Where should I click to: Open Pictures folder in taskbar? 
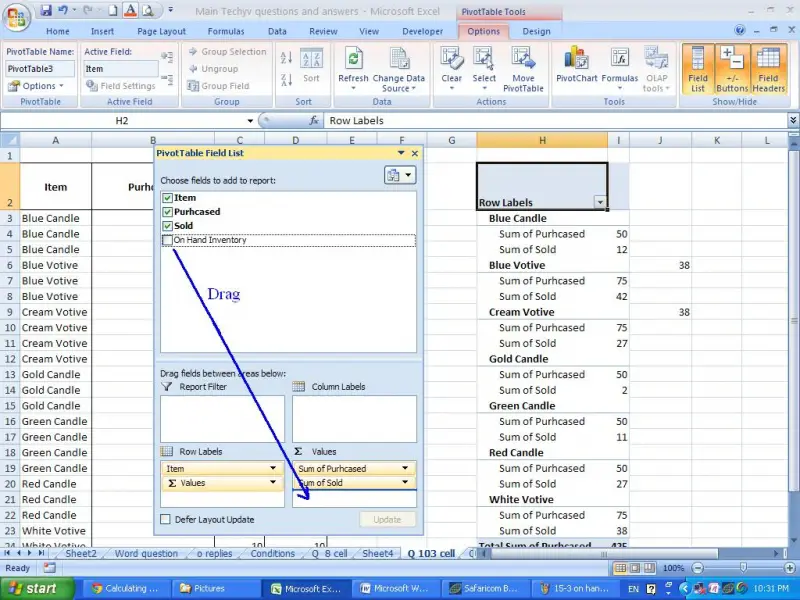tap(215, 588)
